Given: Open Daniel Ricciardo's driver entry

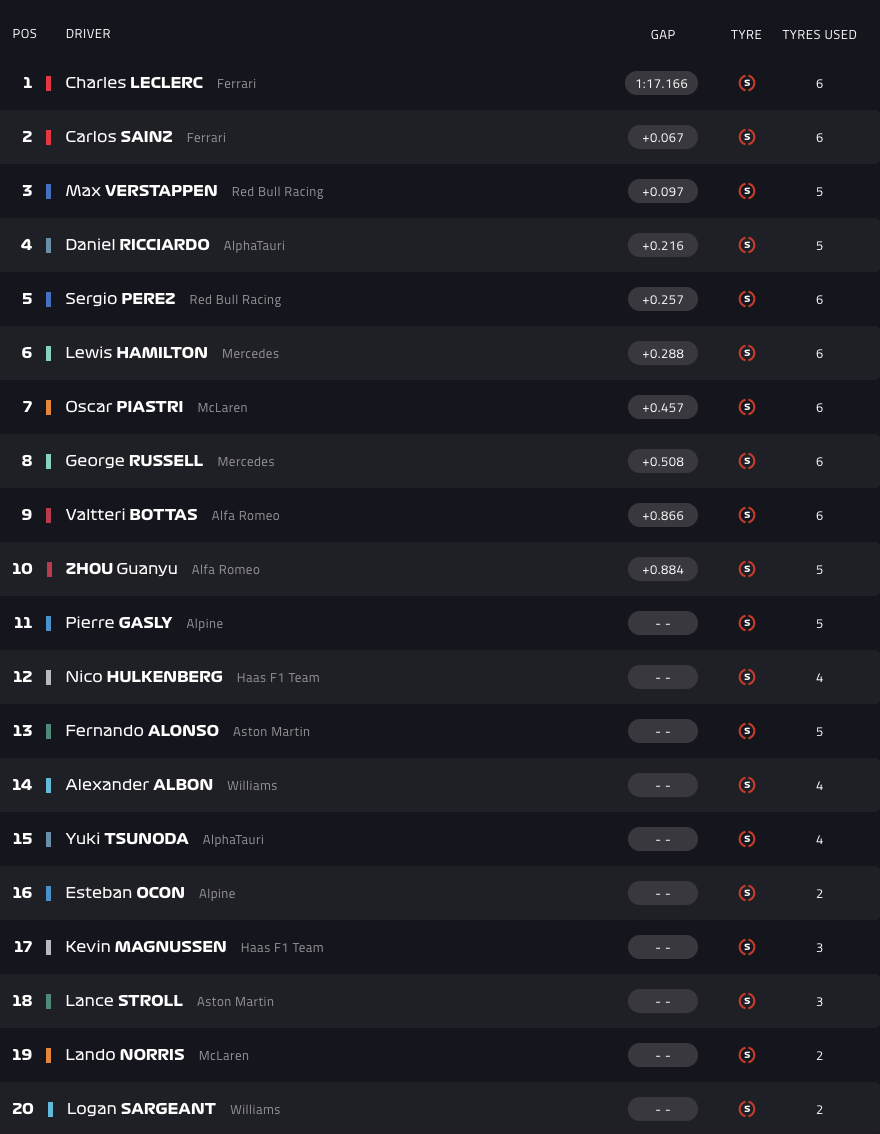Looking at the screenshot, I should pyautogui.click(x=137, y=245).
